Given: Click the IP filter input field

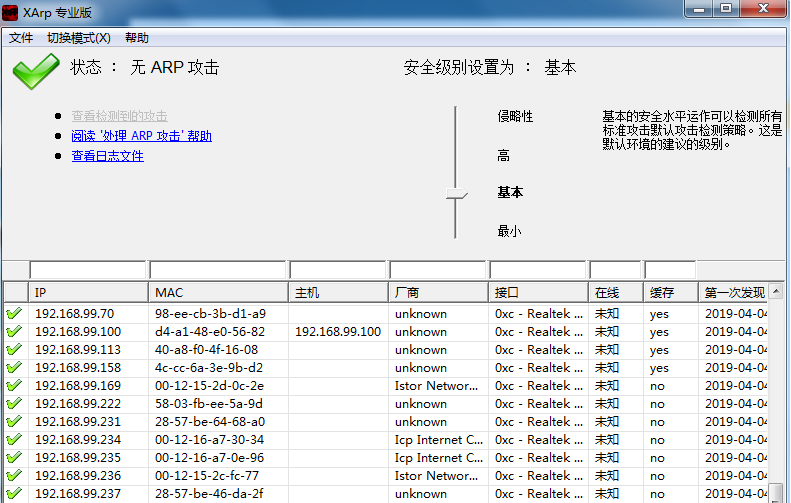Looking at the screenshot, I should 88,270.
